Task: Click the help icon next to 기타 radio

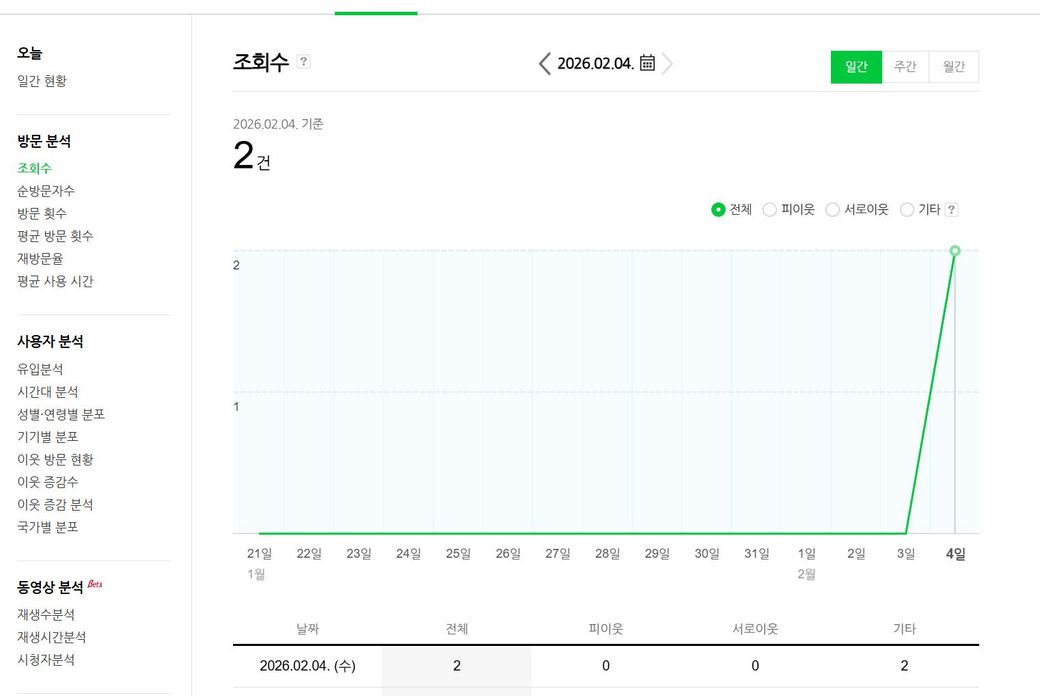Action: (951, 210)
